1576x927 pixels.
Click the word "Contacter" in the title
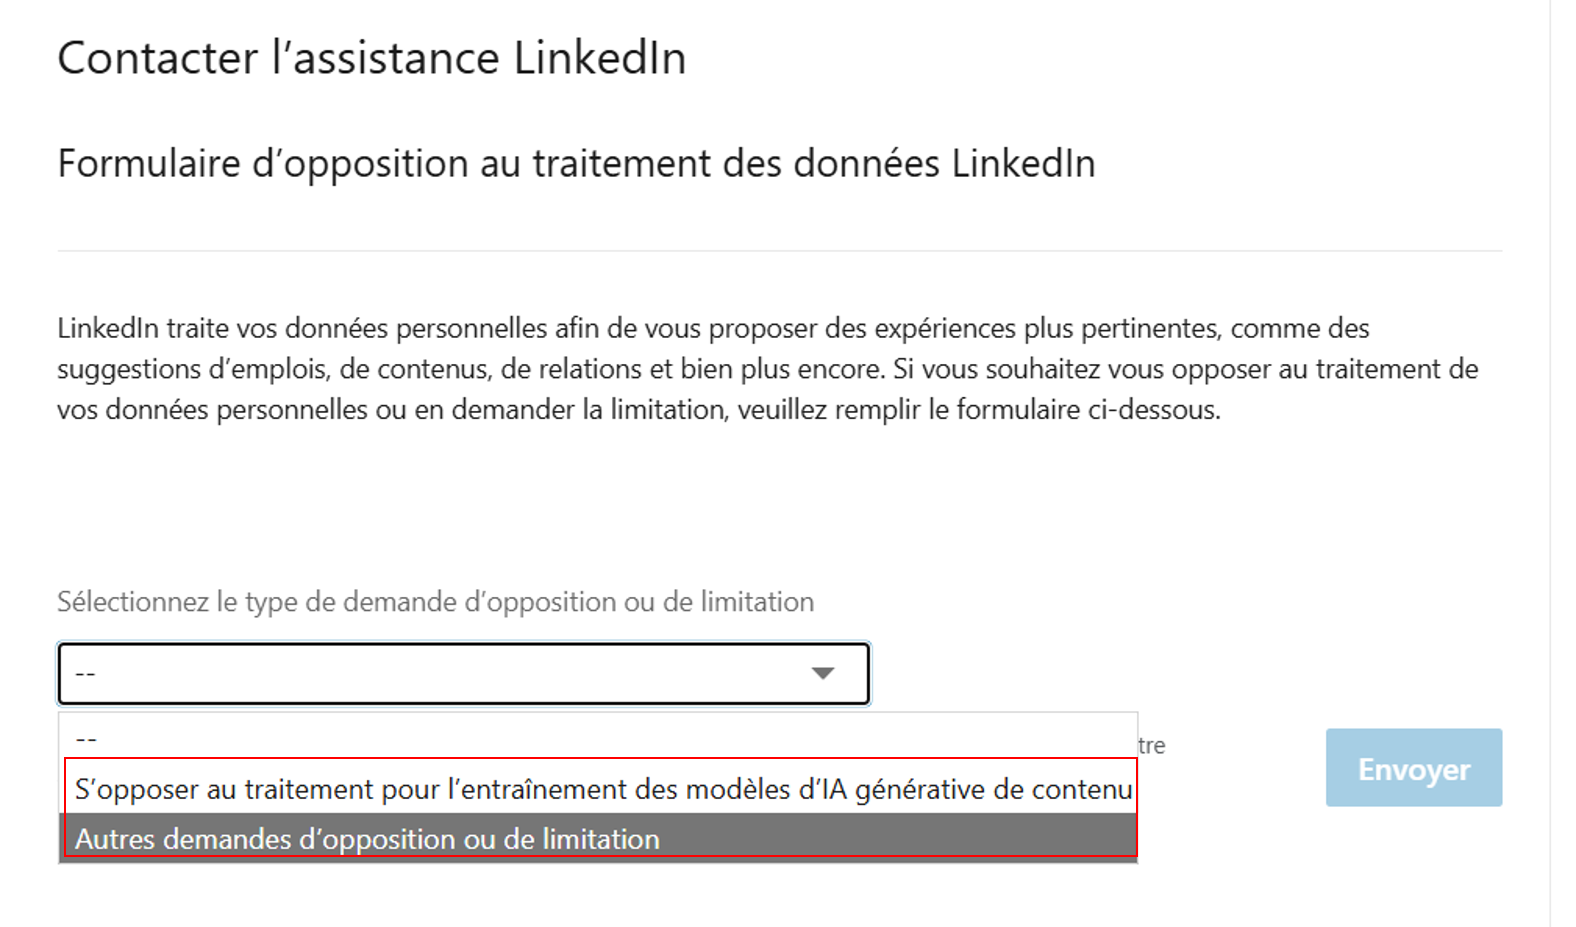157,58
